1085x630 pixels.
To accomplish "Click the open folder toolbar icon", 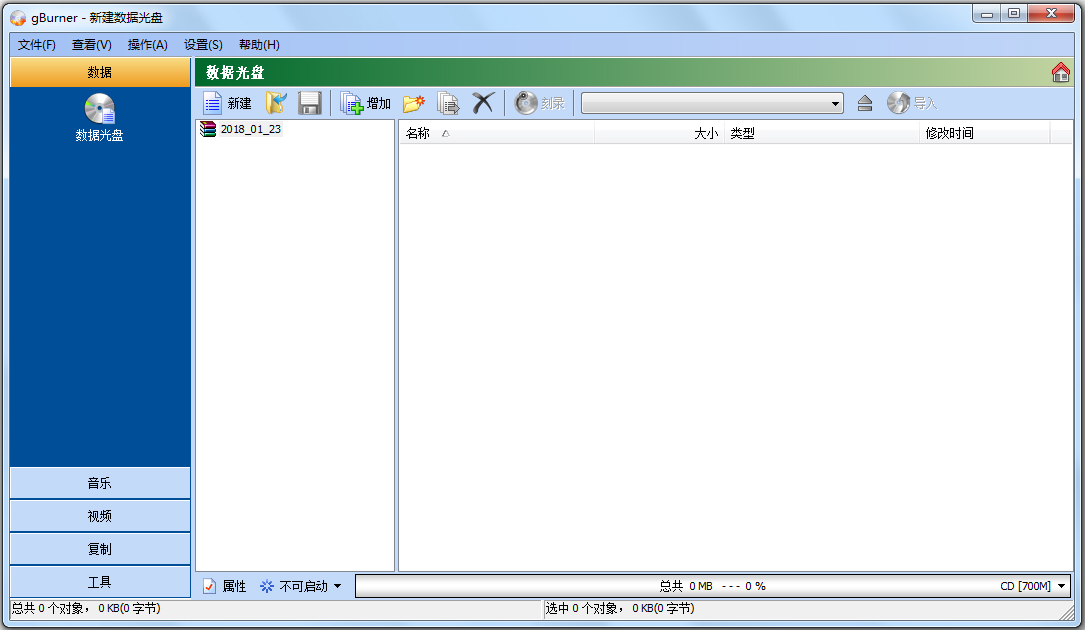I will click(x=276, y=103).
